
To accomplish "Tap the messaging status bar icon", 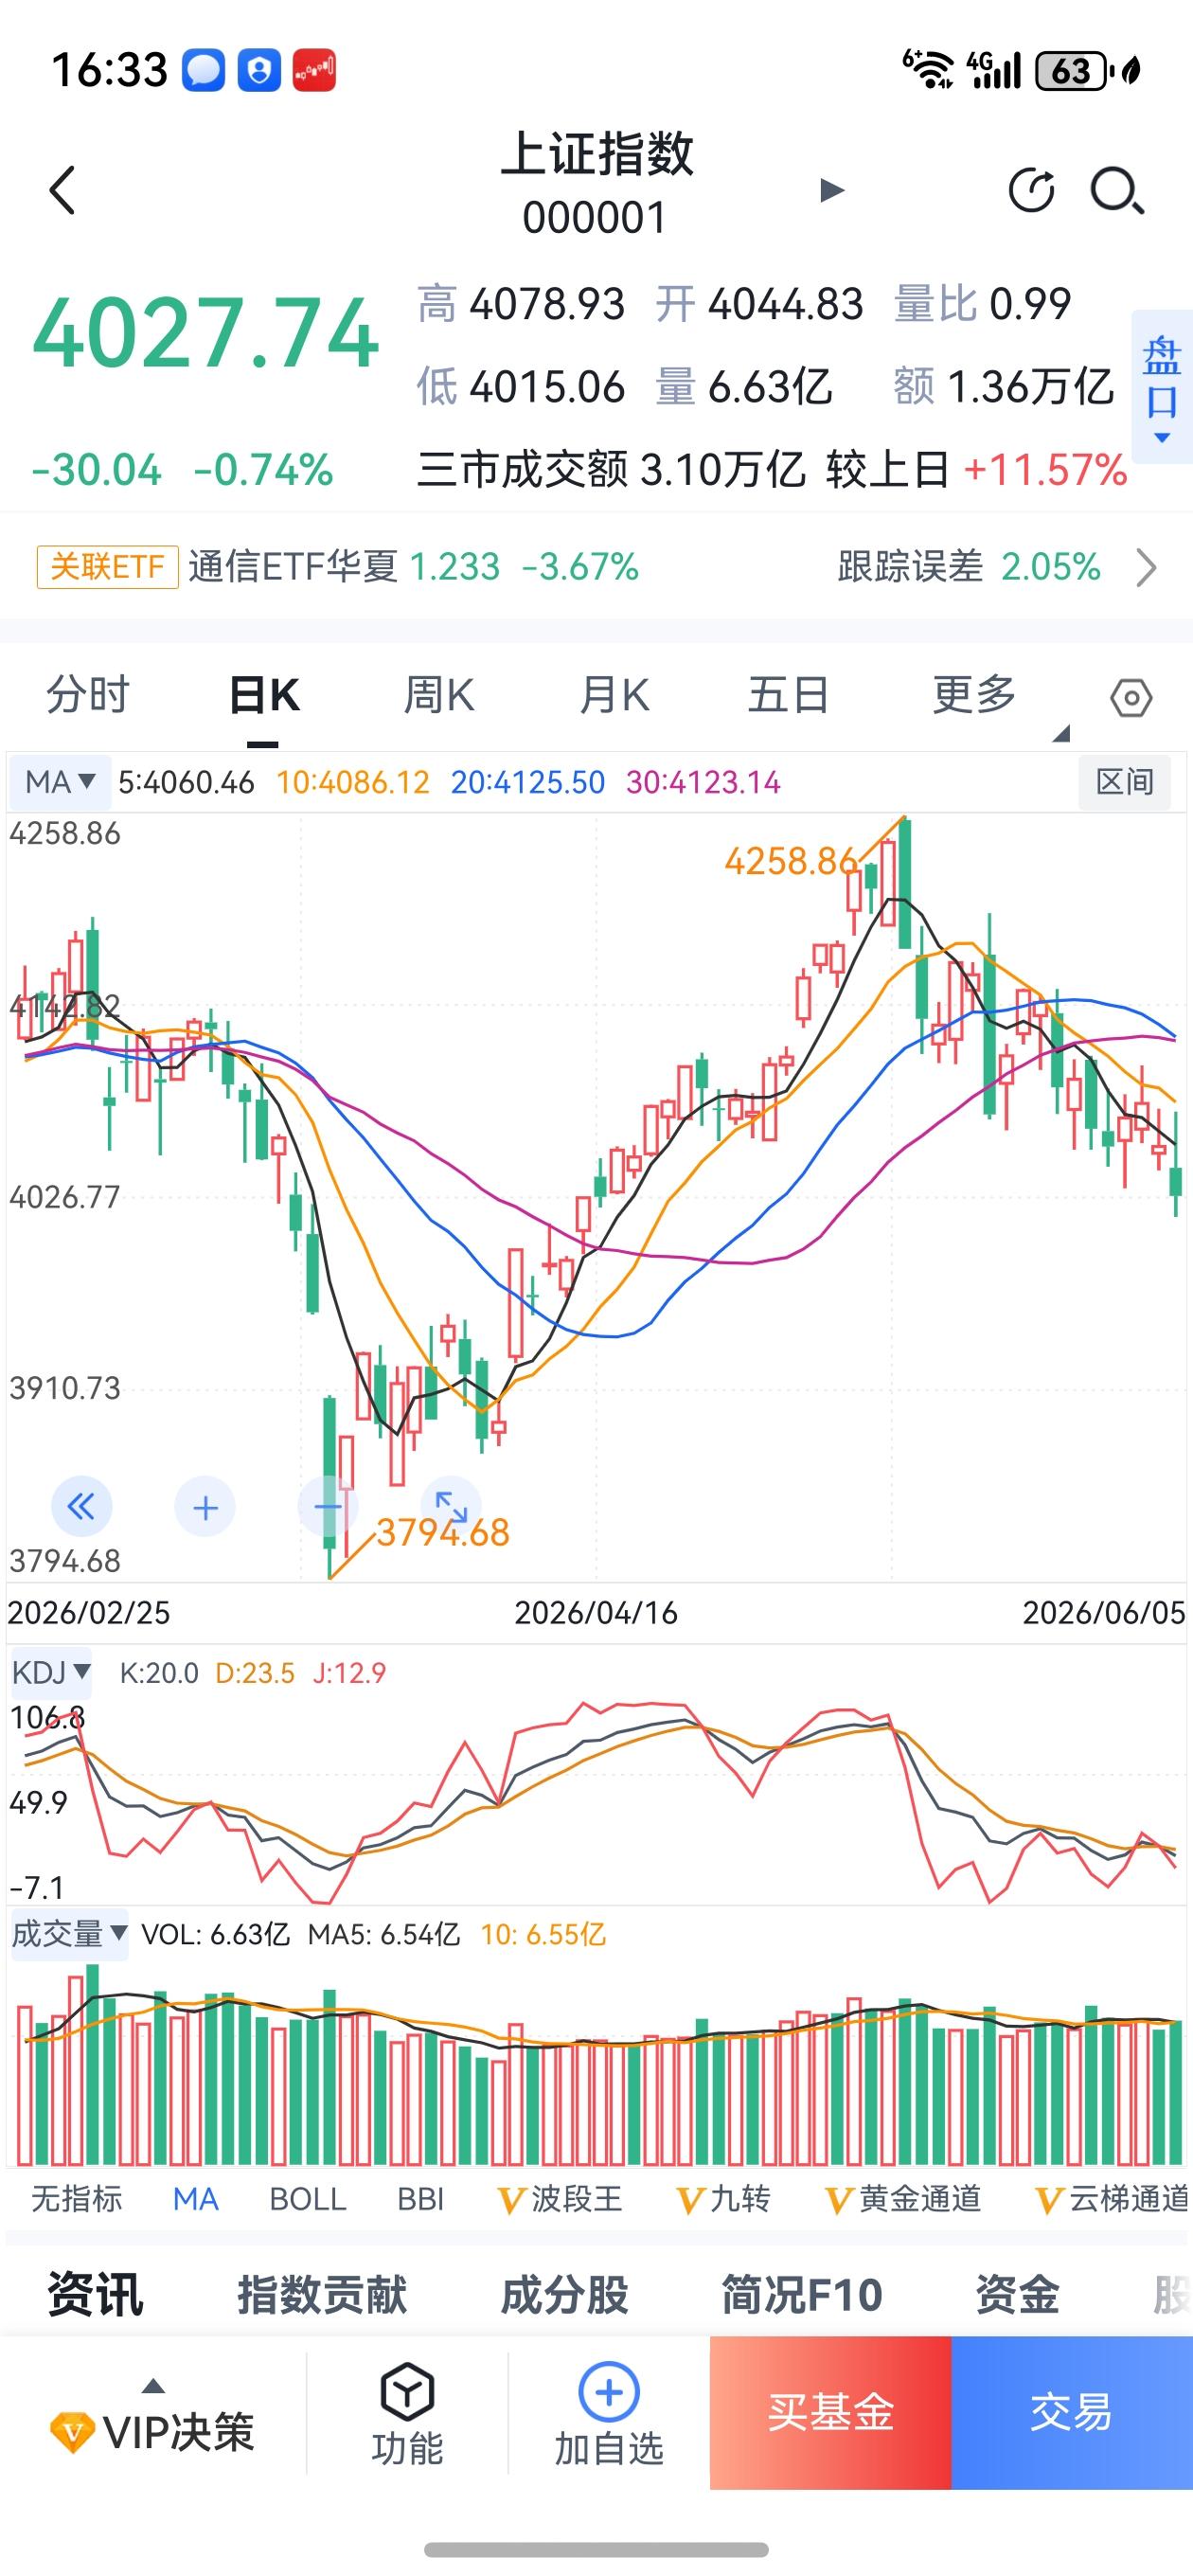I will click(203, 71).
